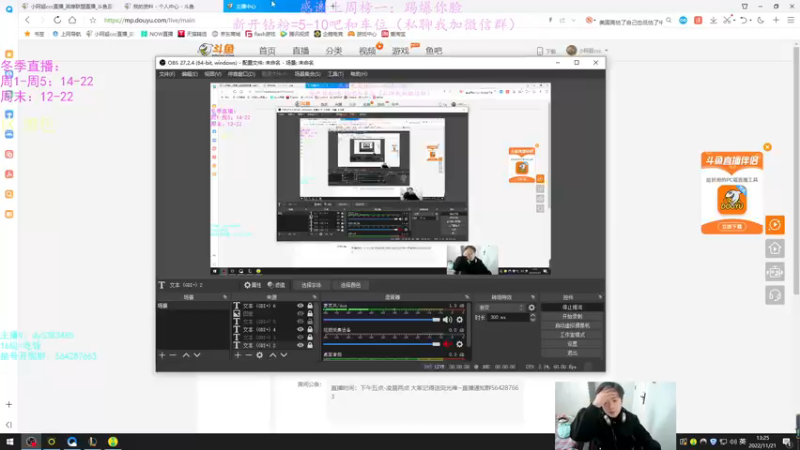Open Mic/Aux gear settings in the mixer
Screen dimensions: 800x450
460,320
